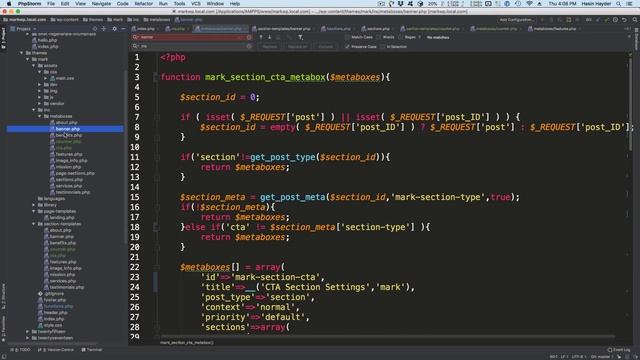Open the Tools menu
The image size is (640, 360).
click(179, 4)
